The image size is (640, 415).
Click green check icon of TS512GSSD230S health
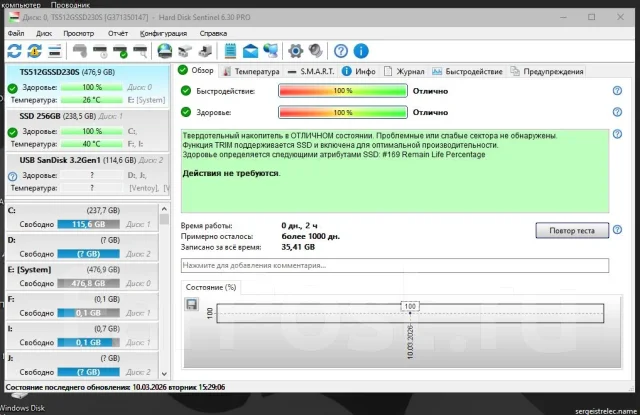[13, 88]
